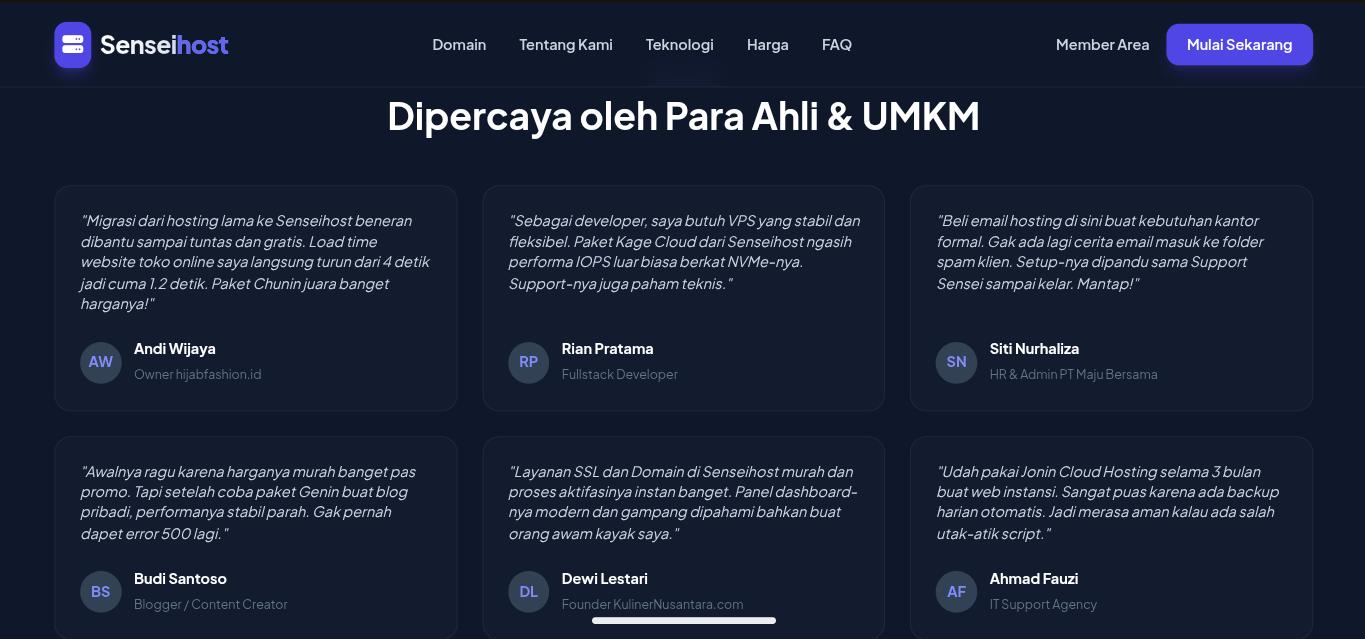Select Andi Wijaya's testimonial card
Viewport: 1365px width, 639px height.
256,298
